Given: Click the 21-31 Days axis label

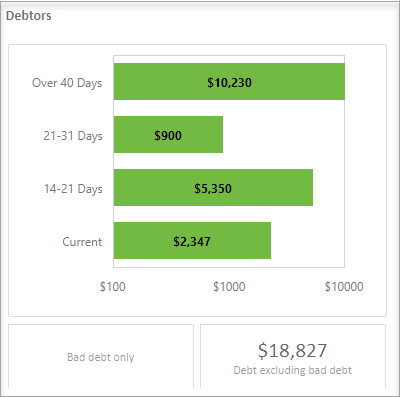Looking at the screenshot, I should [x=73, y=136].
